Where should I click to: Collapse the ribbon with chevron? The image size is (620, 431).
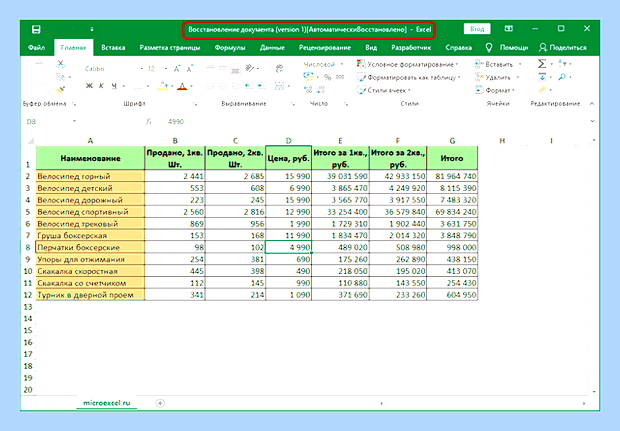coord(592,104)
